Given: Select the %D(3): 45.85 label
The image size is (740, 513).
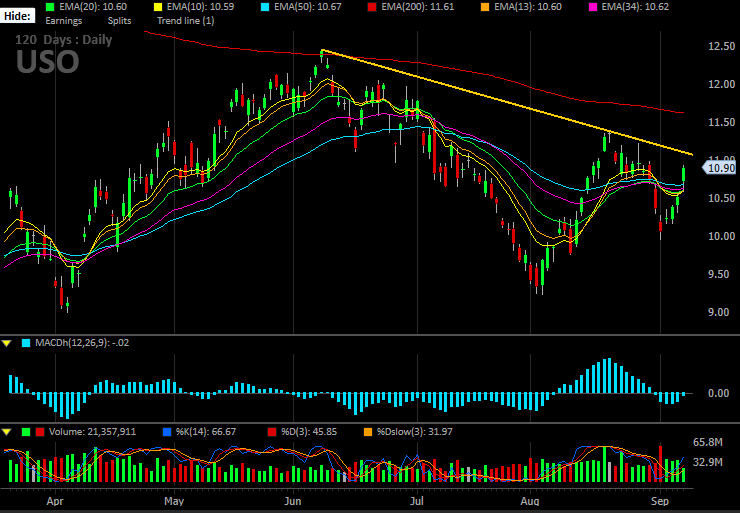Looking at the screenshot, I should click(x=309, y=432).
